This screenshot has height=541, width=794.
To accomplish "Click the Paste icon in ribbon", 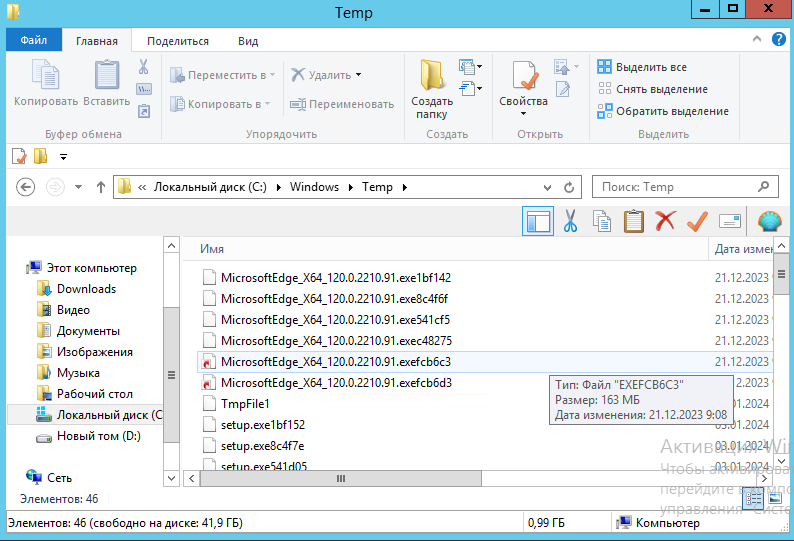I will coord(107,75).
